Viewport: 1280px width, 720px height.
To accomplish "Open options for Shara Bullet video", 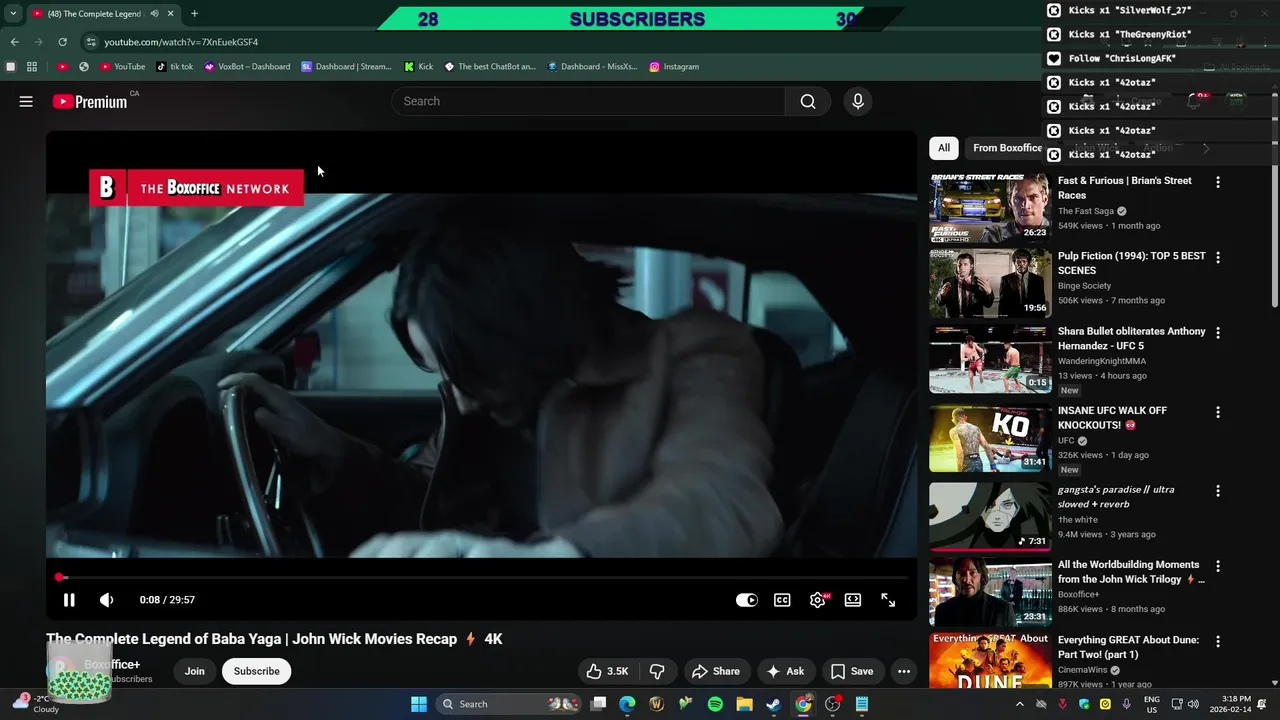I will coord(1217,332).
